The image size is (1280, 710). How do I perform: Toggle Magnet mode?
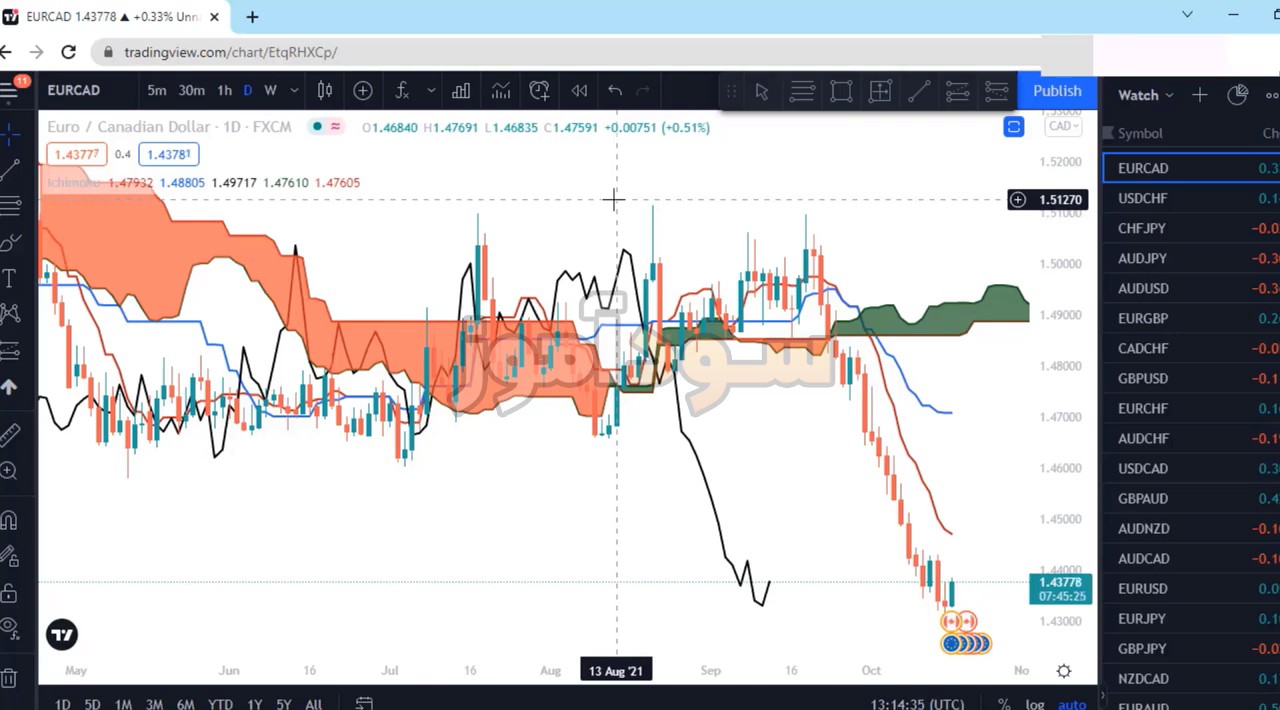(10, 520)
